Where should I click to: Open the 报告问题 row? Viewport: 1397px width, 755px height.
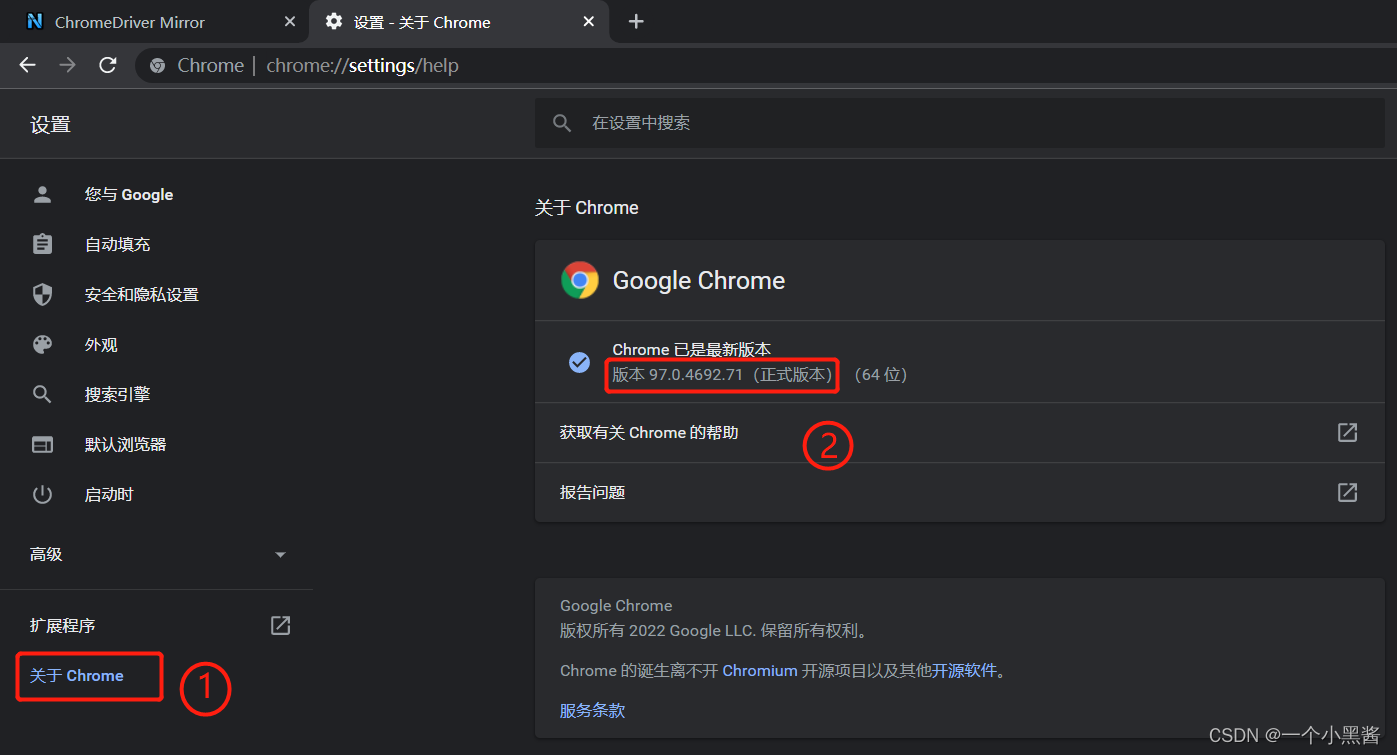(x=960, y=492)
